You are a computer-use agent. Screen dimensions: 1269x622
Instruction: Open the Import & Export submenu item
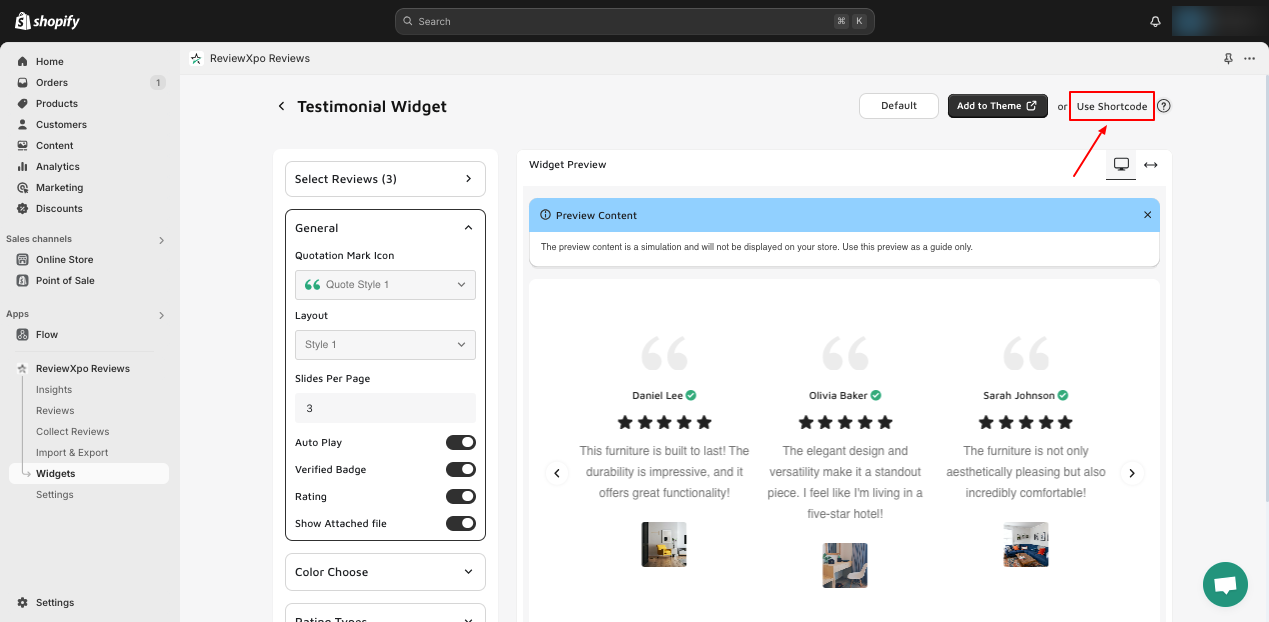[x=72, y=453]
